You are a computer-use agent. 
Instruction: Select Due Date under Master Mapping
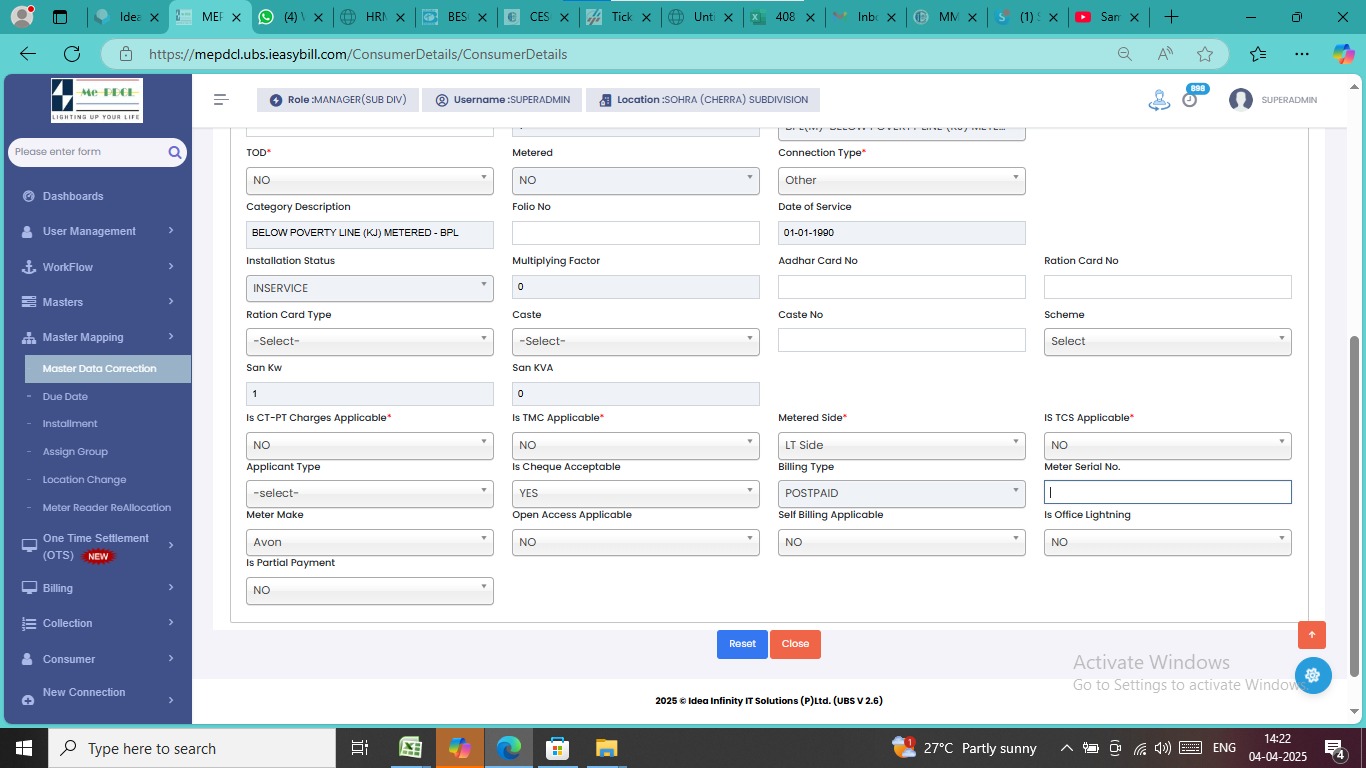click(x=65, y=397)
